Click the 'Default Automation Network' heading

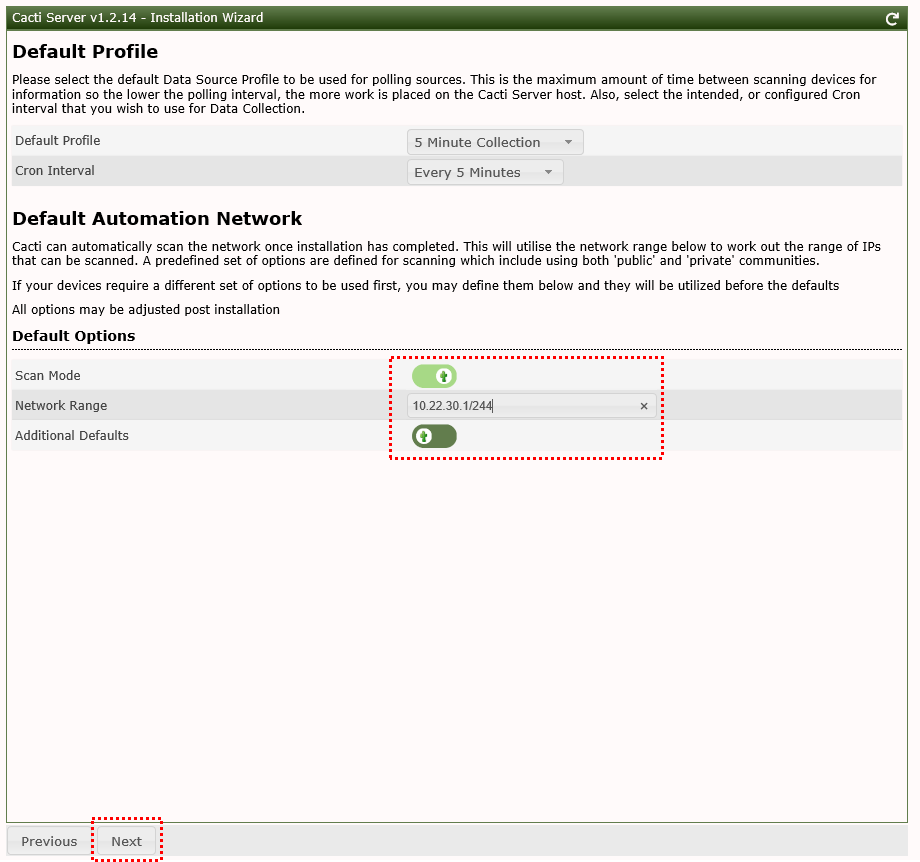157,218
